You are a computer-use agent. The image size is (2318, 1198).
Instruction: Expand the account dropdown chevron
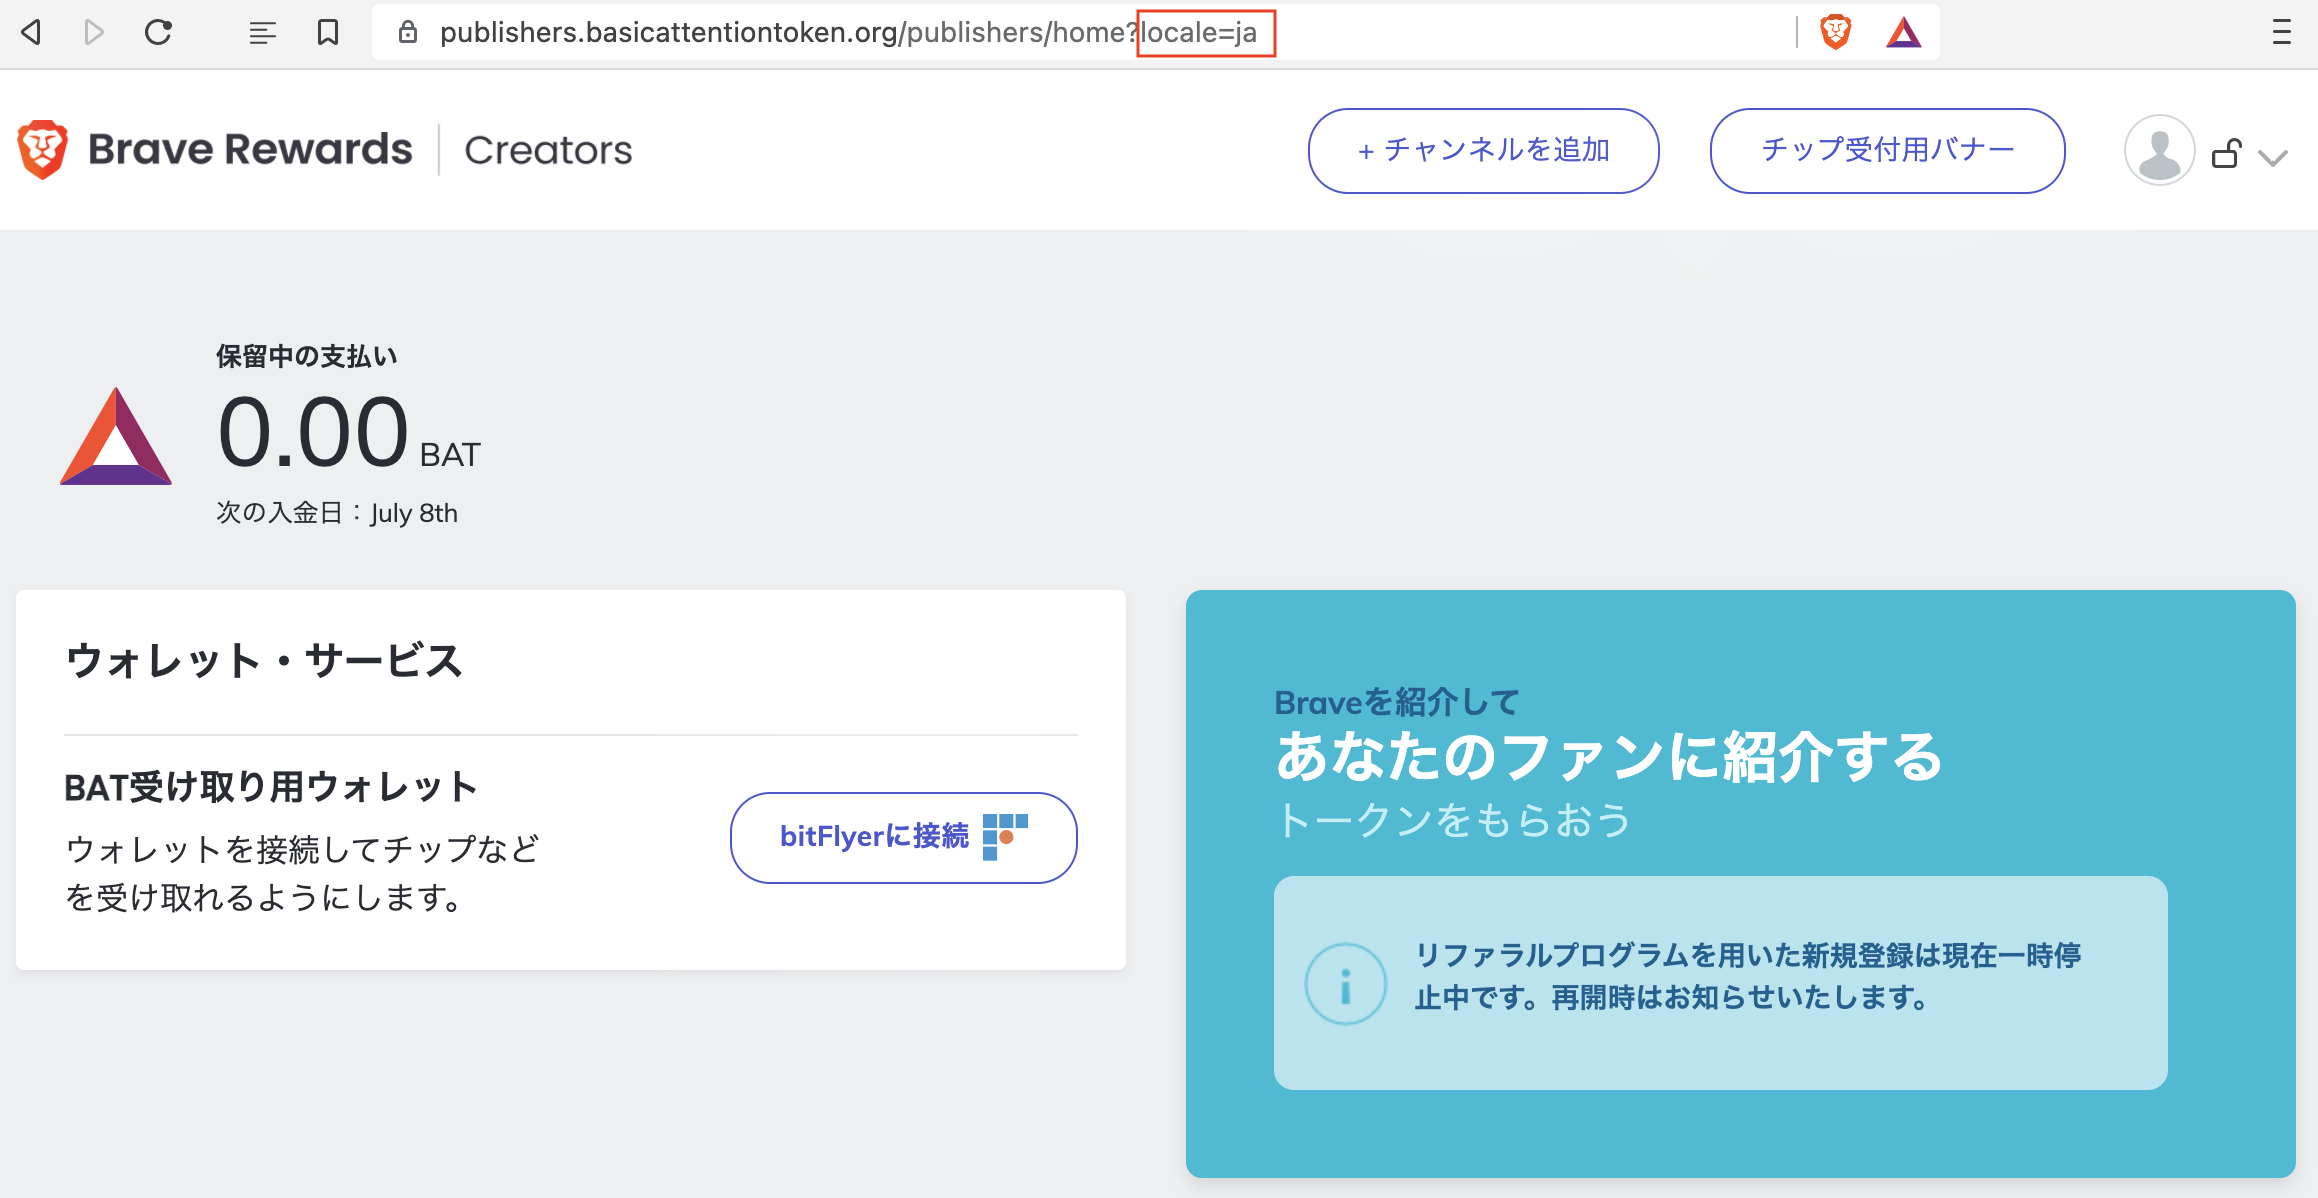point(2273,158)
